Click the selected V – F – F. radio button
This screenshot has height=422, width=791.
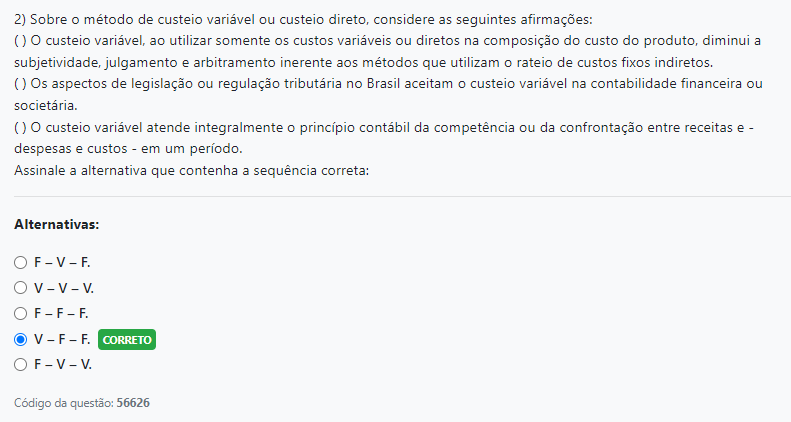(20, 340)
